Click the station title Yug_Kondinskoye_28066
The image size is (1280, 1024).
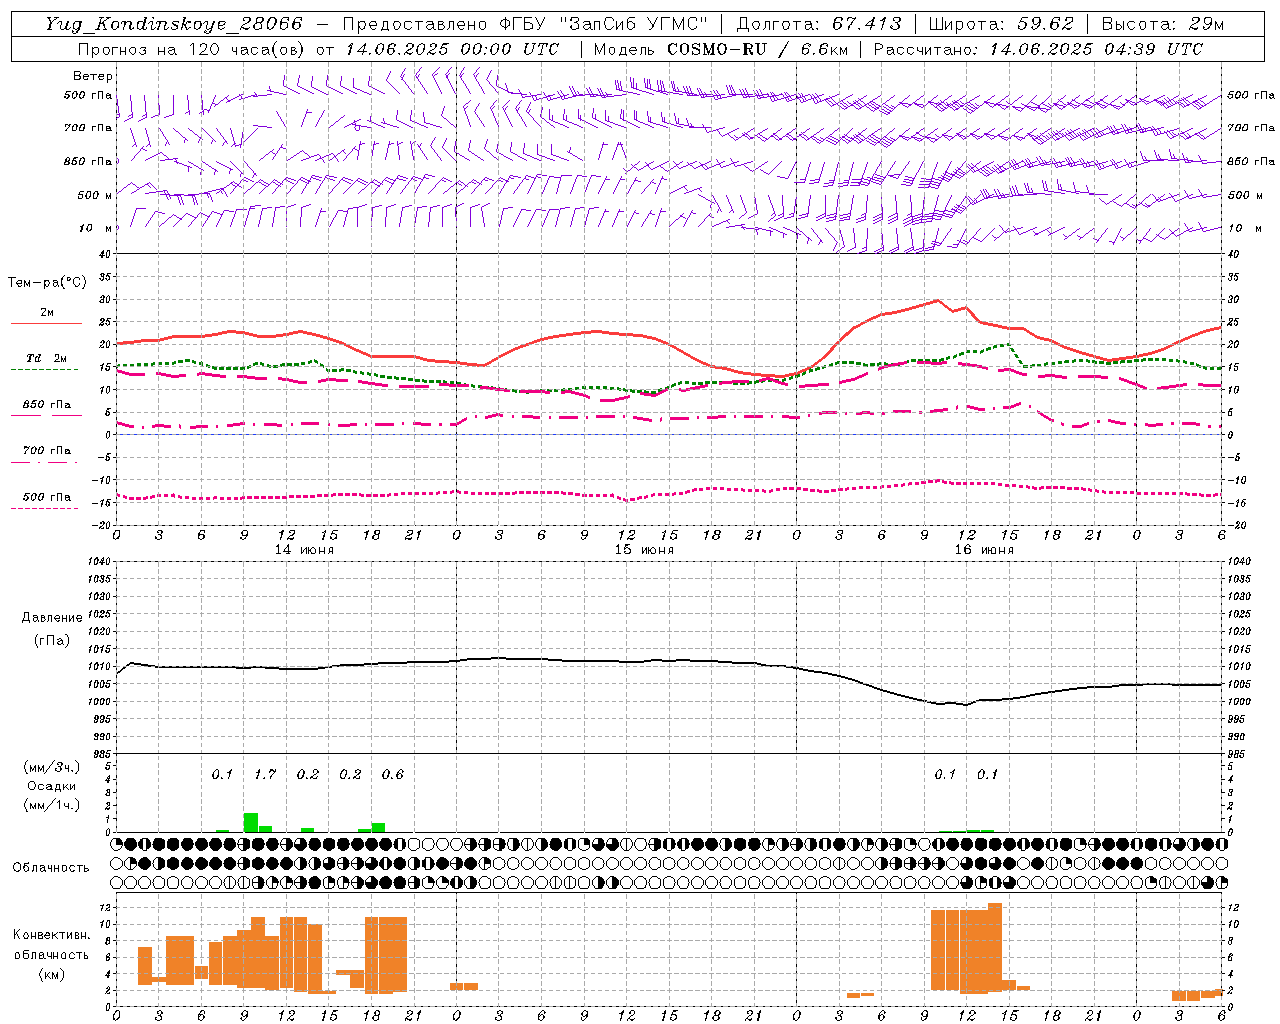[x=173, y=24]
